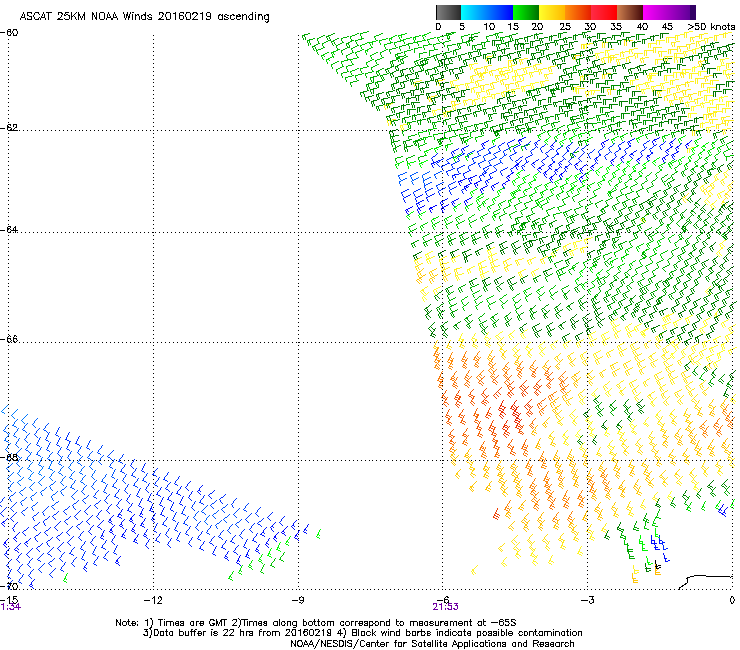Click the black contaminated wind barb above the coastline
Image resolution: width=740 pixels, height=650 pixels.
click(657, 565)
